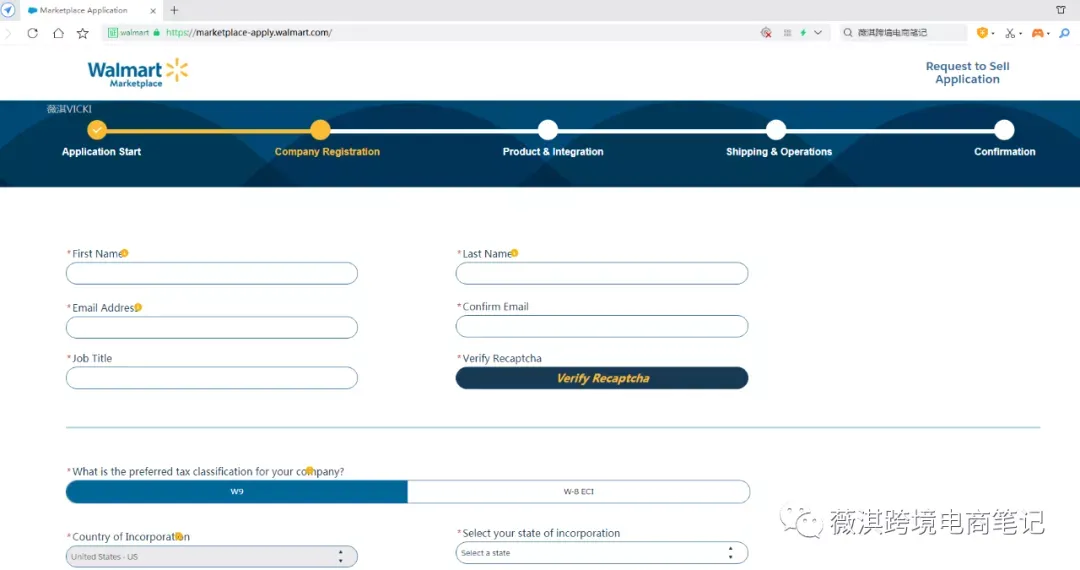Viewport: 1080px width, 570px height.
Task: Bookmark this page with the star icon
Action: (x=83, y=33)
